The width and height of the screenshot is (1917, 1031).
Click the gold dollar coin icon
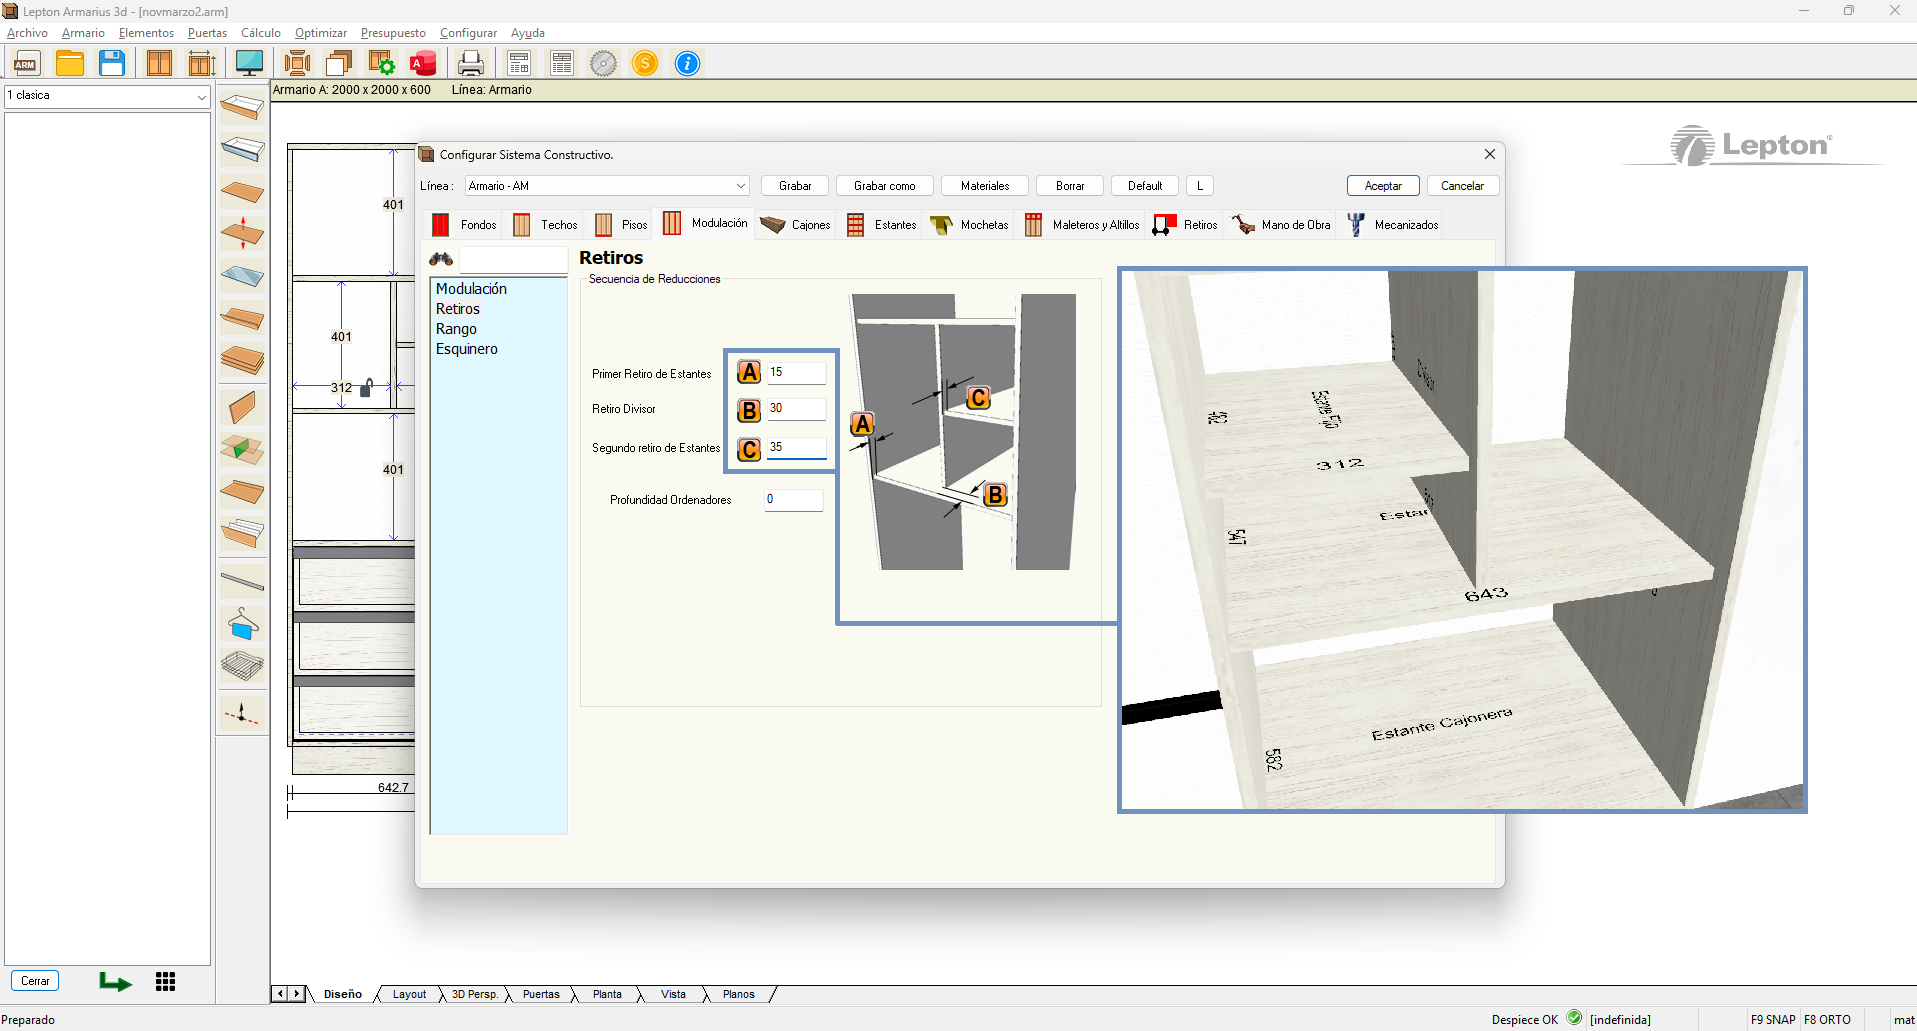point(645,63)
